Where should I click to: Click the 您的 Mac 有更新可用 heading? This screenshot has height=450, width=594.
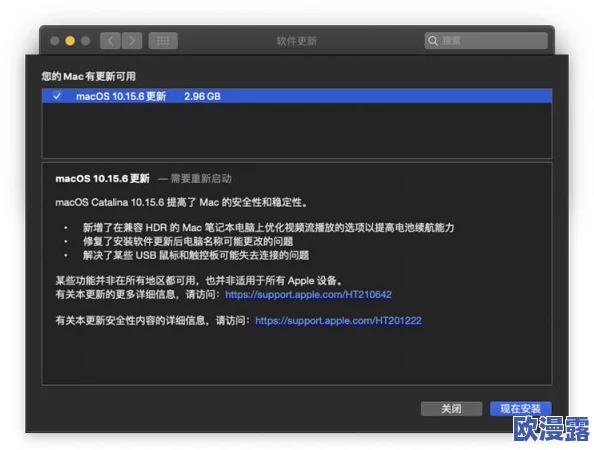(89, 77)
